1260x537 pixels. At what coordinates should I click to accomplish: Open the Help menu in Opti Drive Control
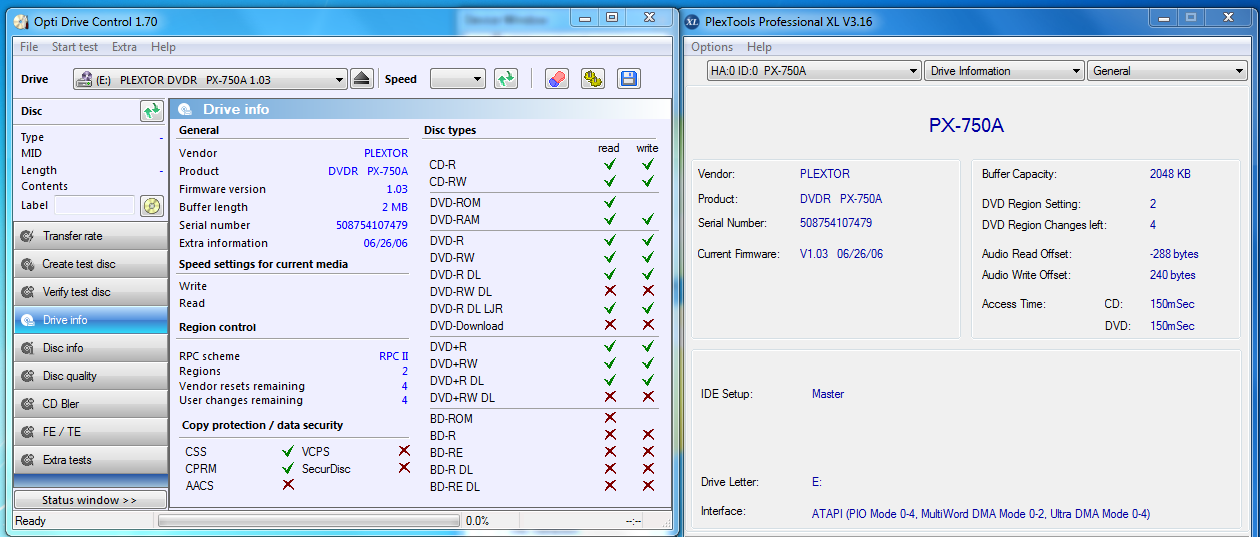coord(163,47)
